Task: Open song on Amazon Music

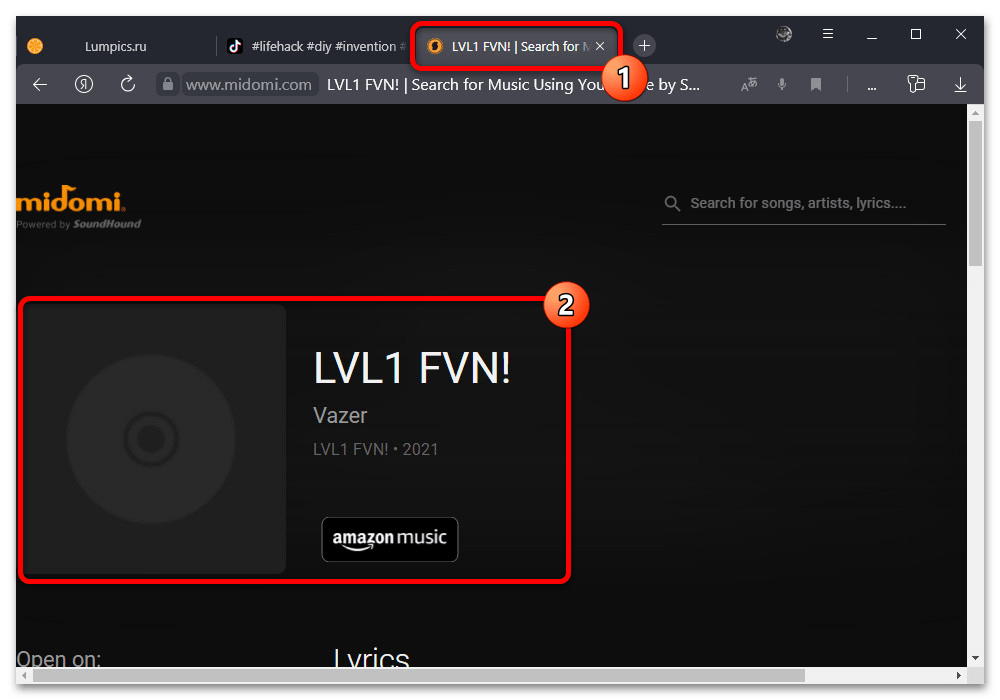Action: [x=390, y=539]
